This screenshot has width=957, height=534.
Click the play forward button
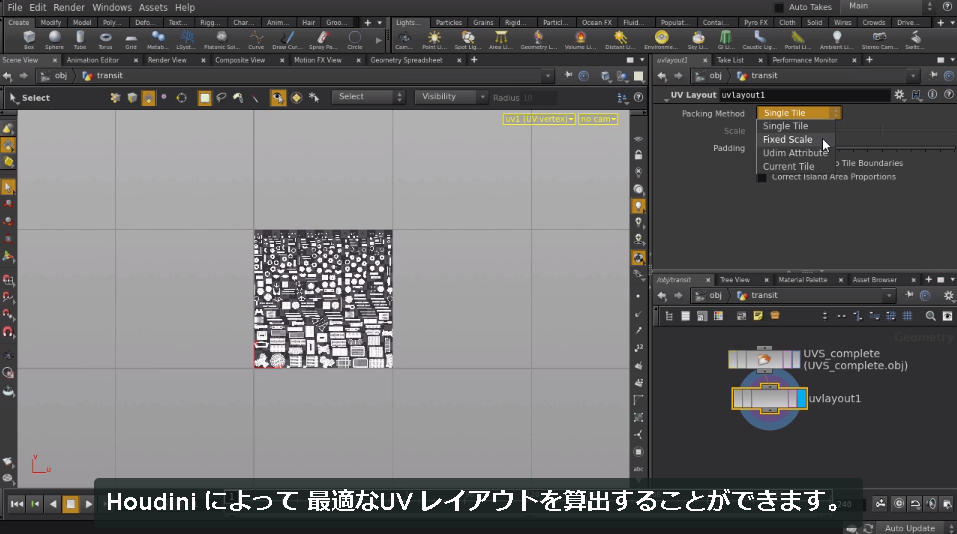tap(88, 503)
